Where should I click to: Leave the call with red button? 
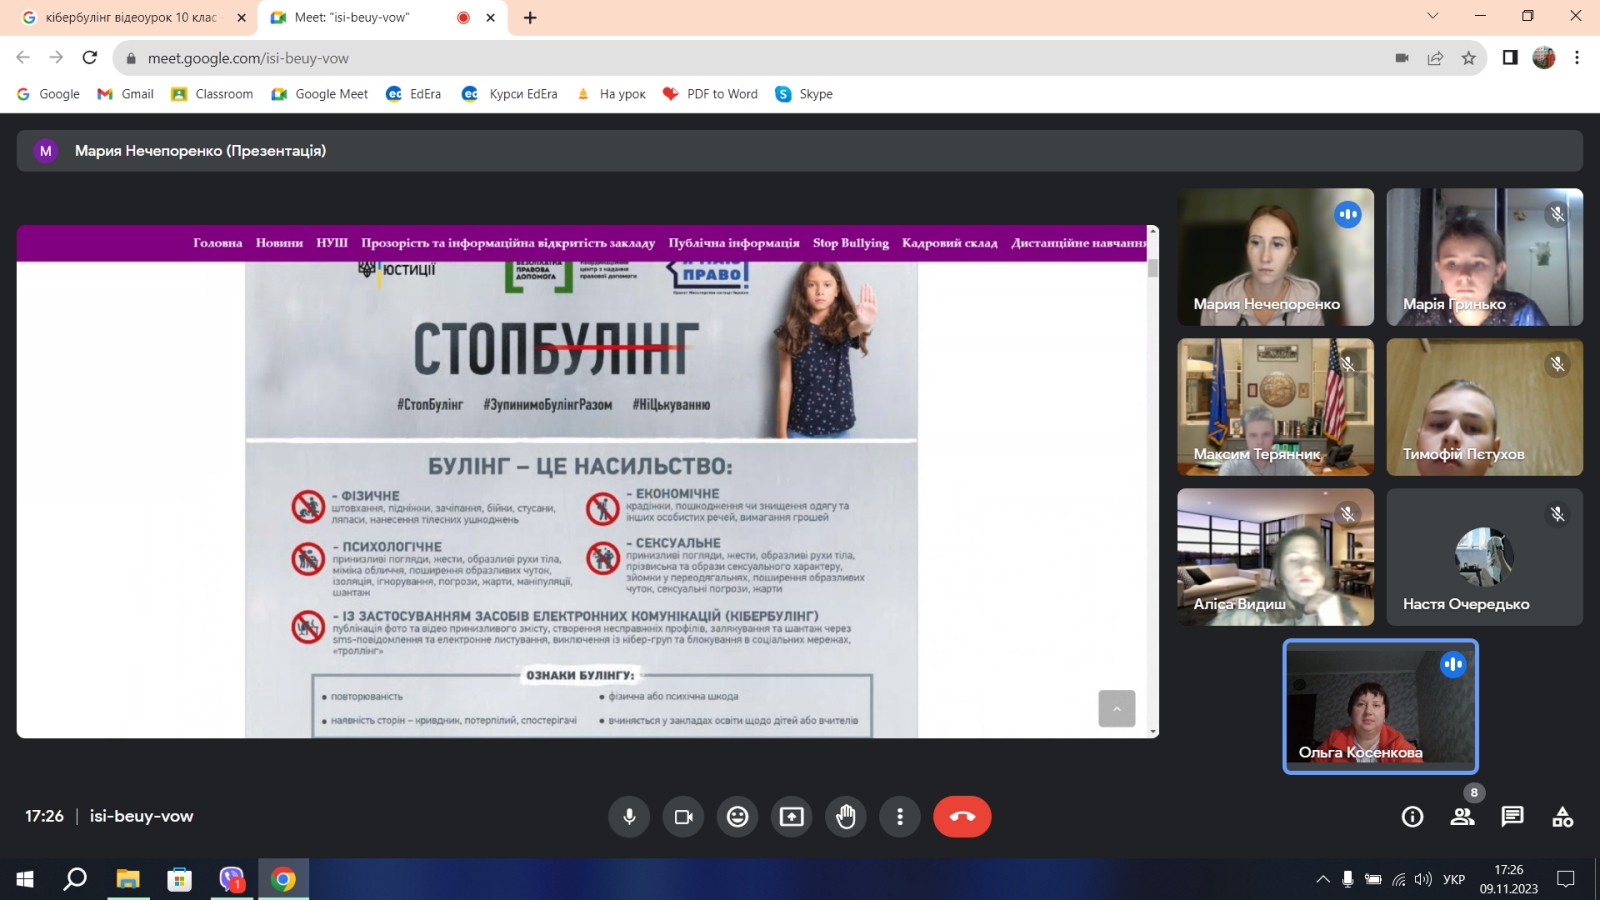pyautogui.click(x=962, y=817)
